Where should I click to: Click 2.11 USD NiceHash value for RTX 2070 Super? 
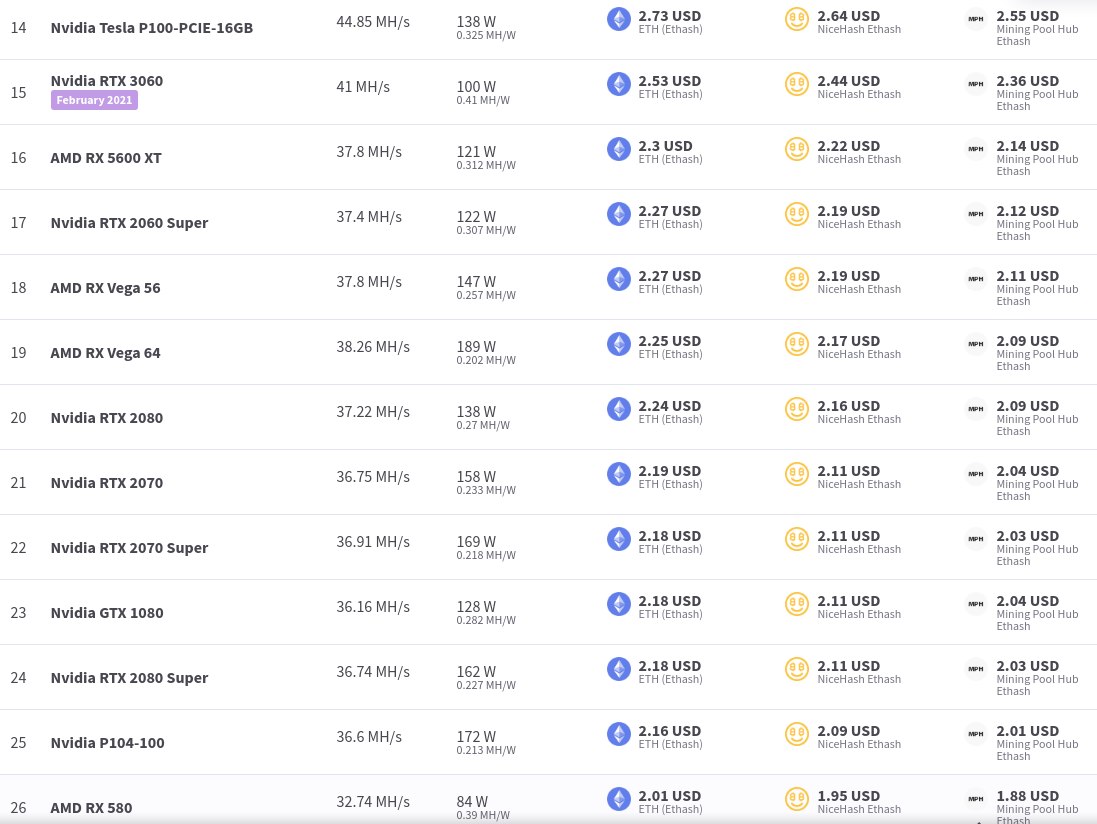click(x=848, y=537)
